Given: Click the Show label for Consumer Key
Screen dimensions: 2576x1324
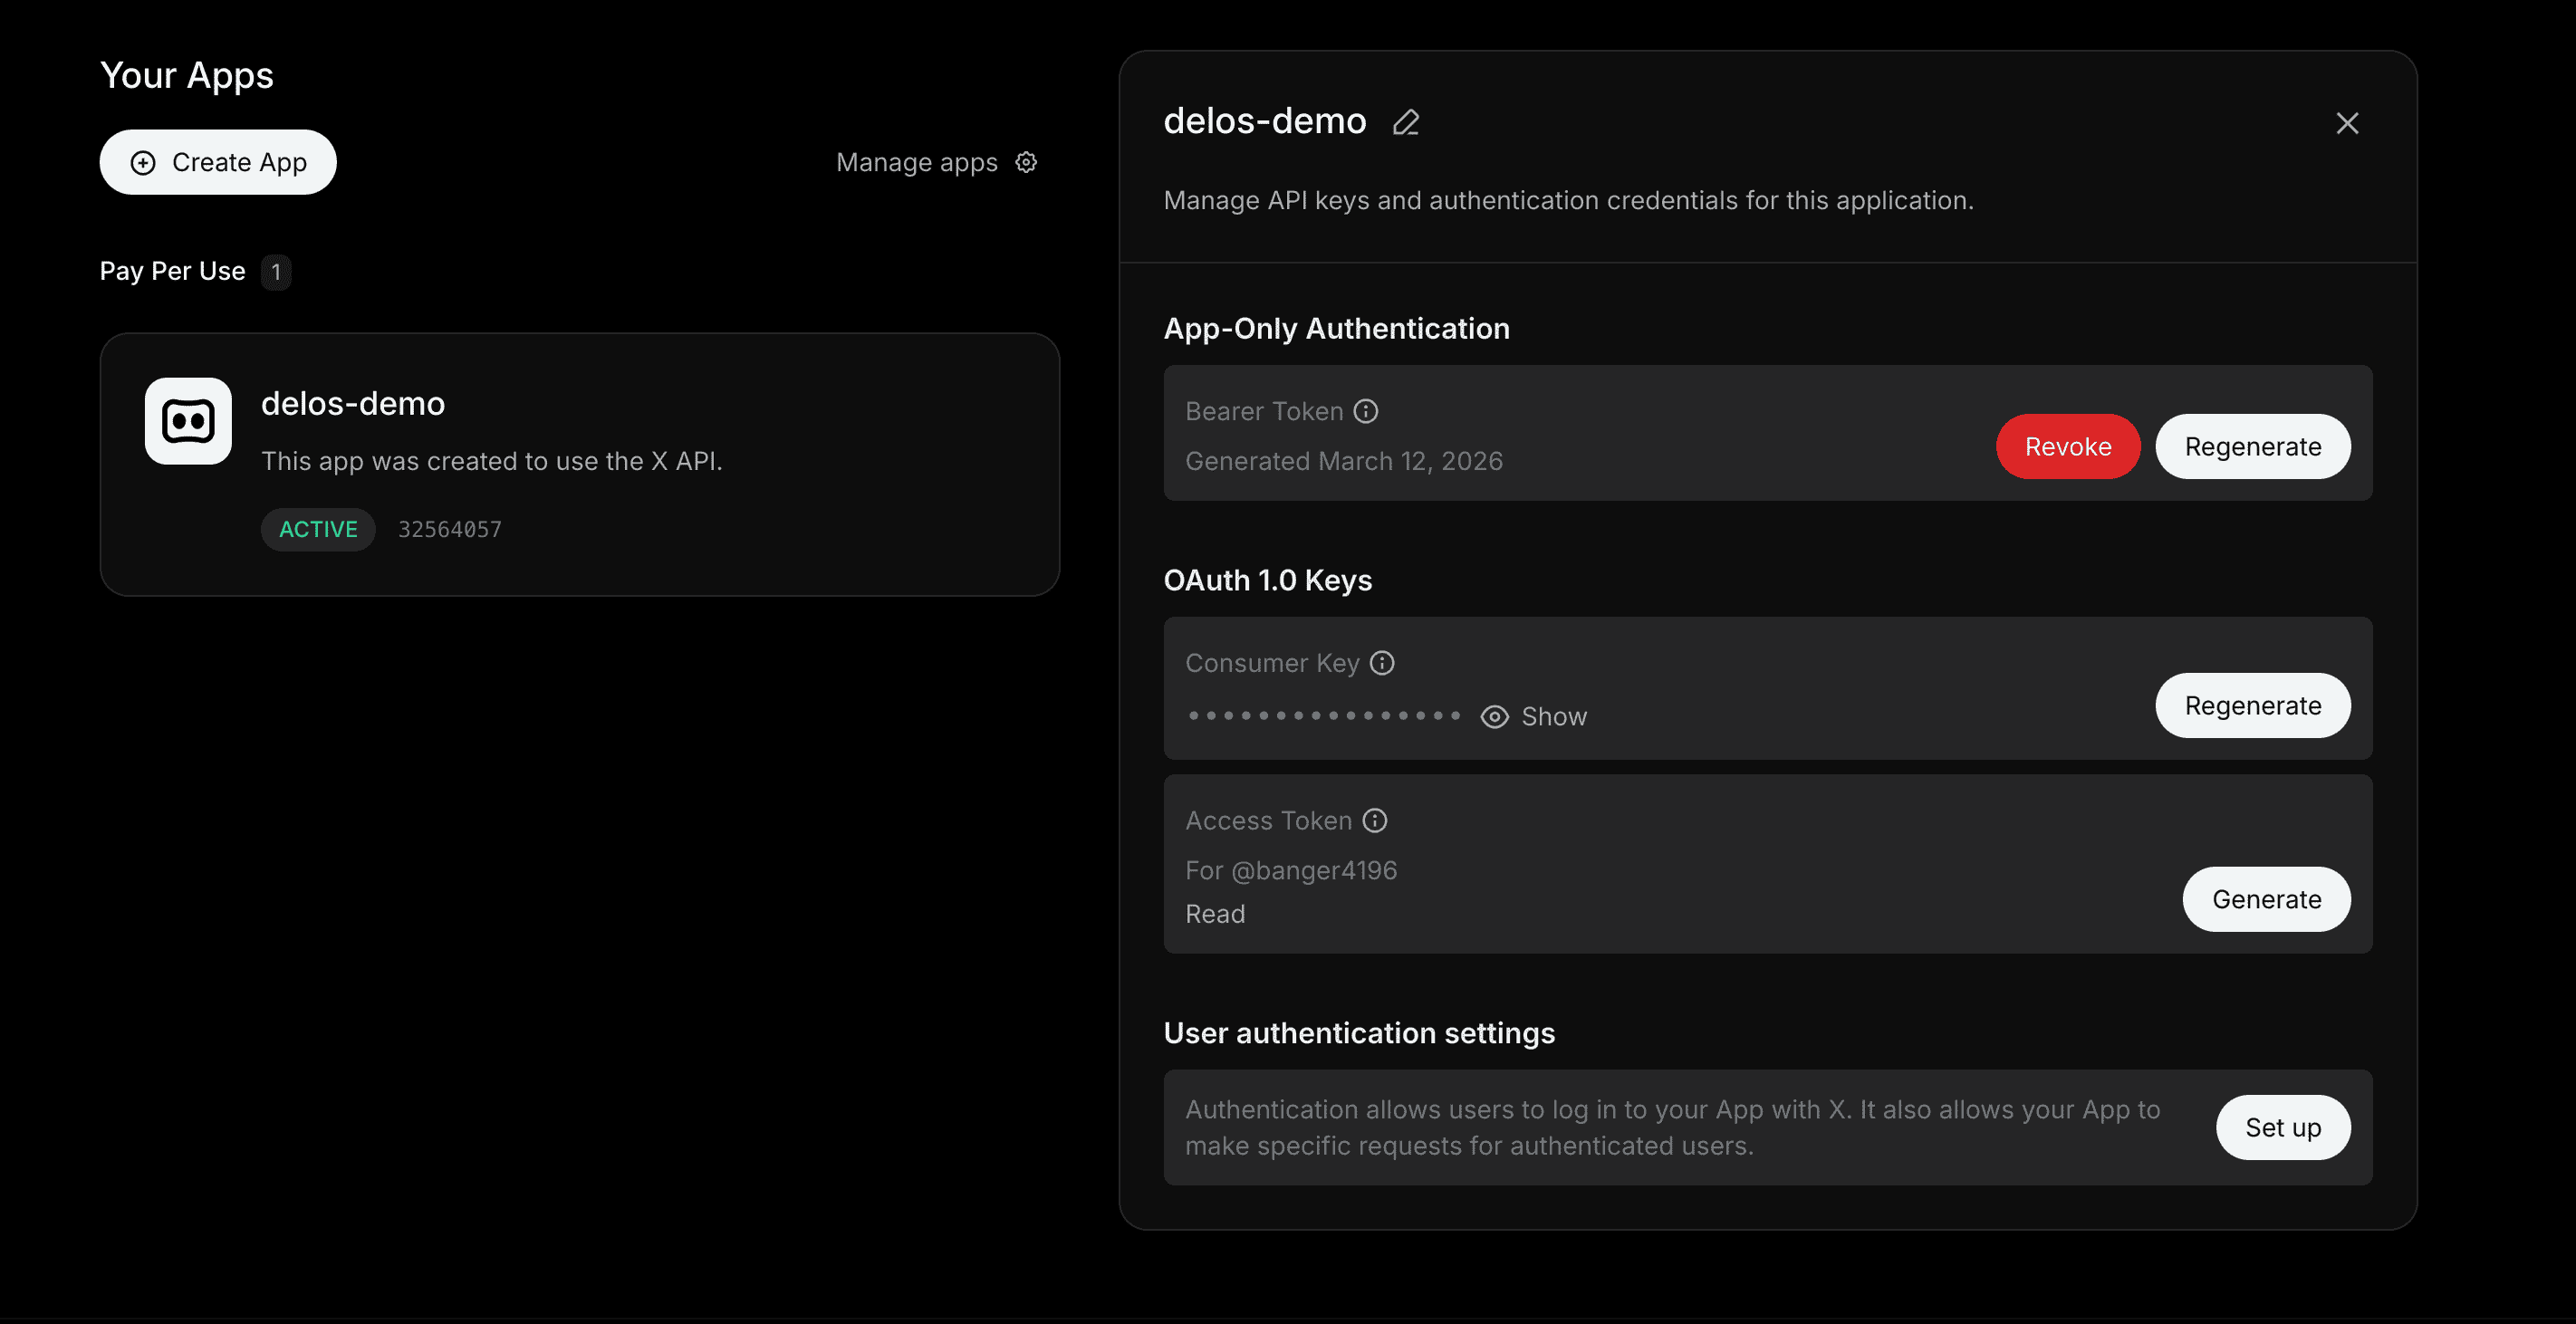Looking at the screenshot, I should coord(1554,717).
